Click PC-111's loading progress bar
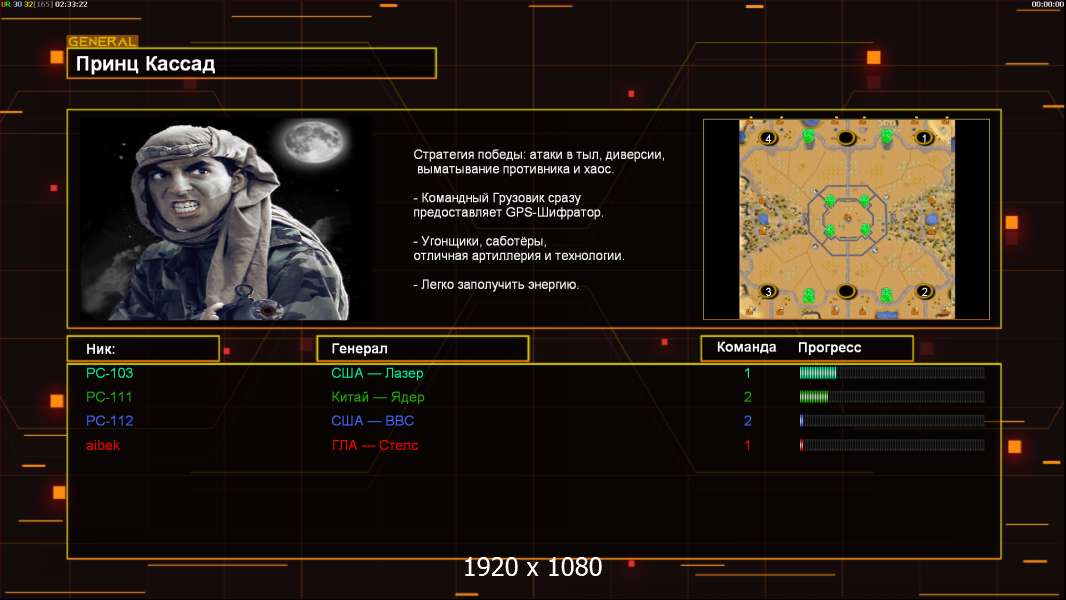 tap(892, 397)
